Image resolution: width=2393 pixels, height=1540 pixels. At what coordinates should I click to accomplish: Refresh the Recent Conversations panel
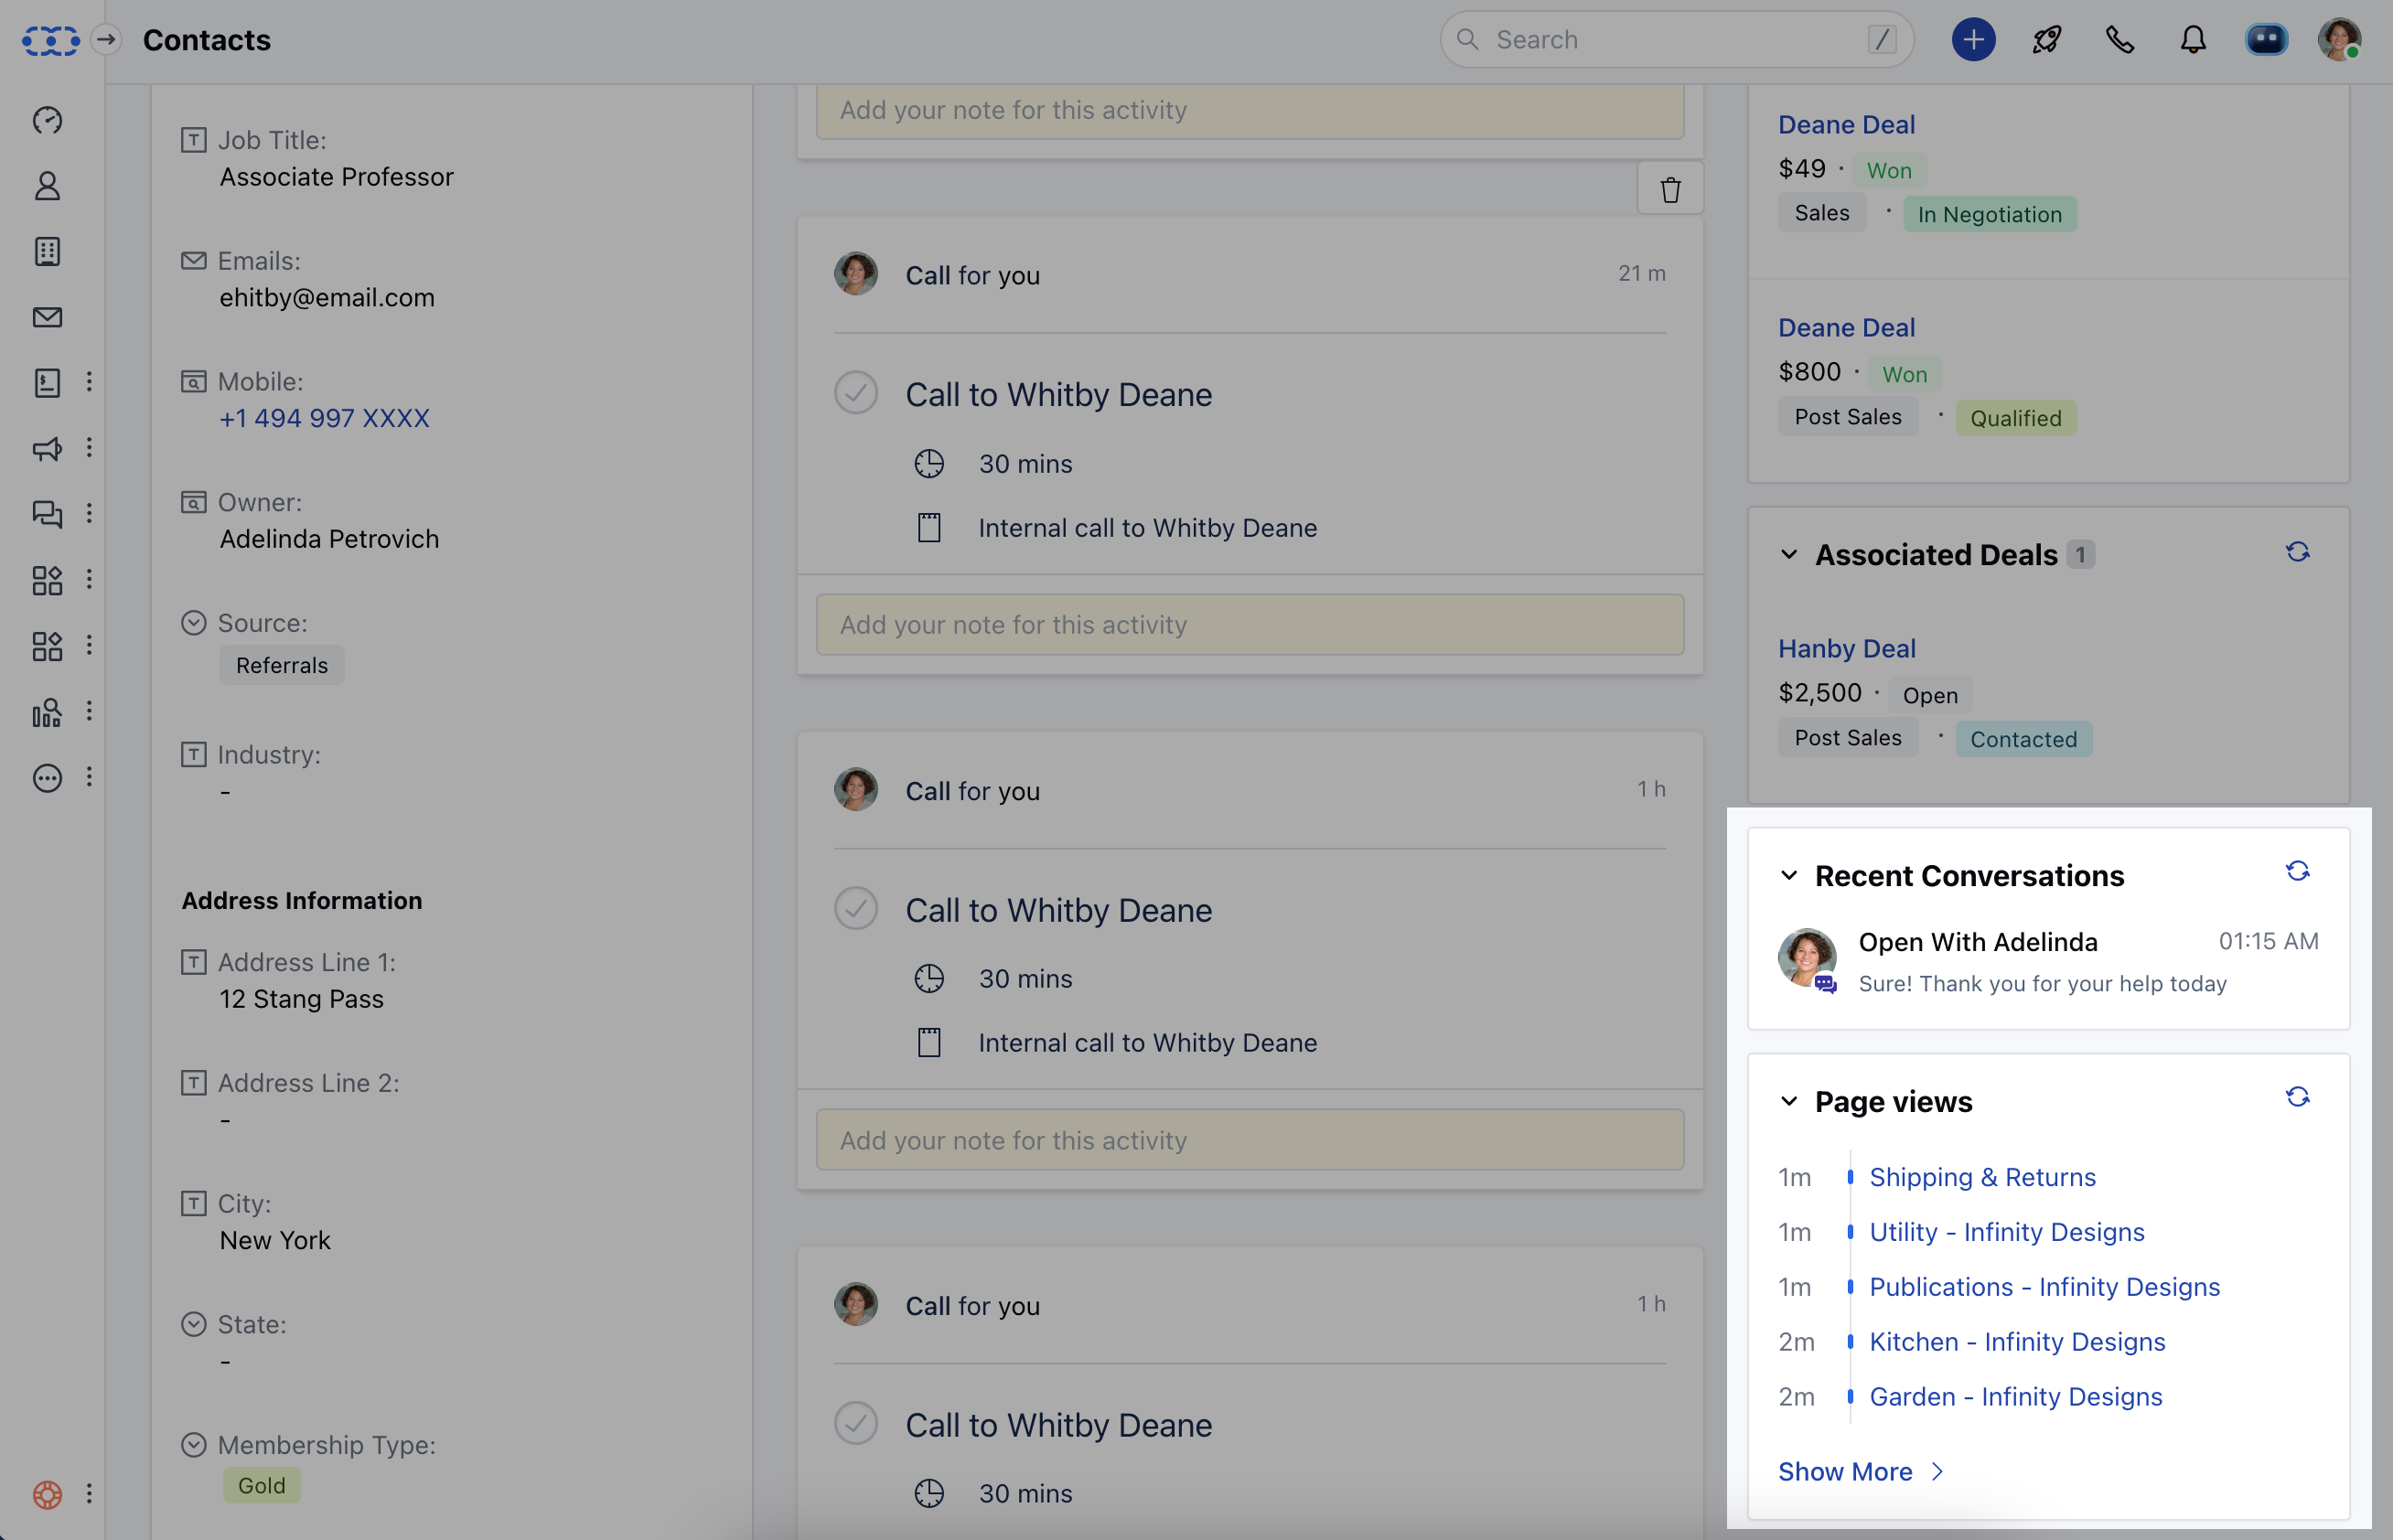(2298, 871)
